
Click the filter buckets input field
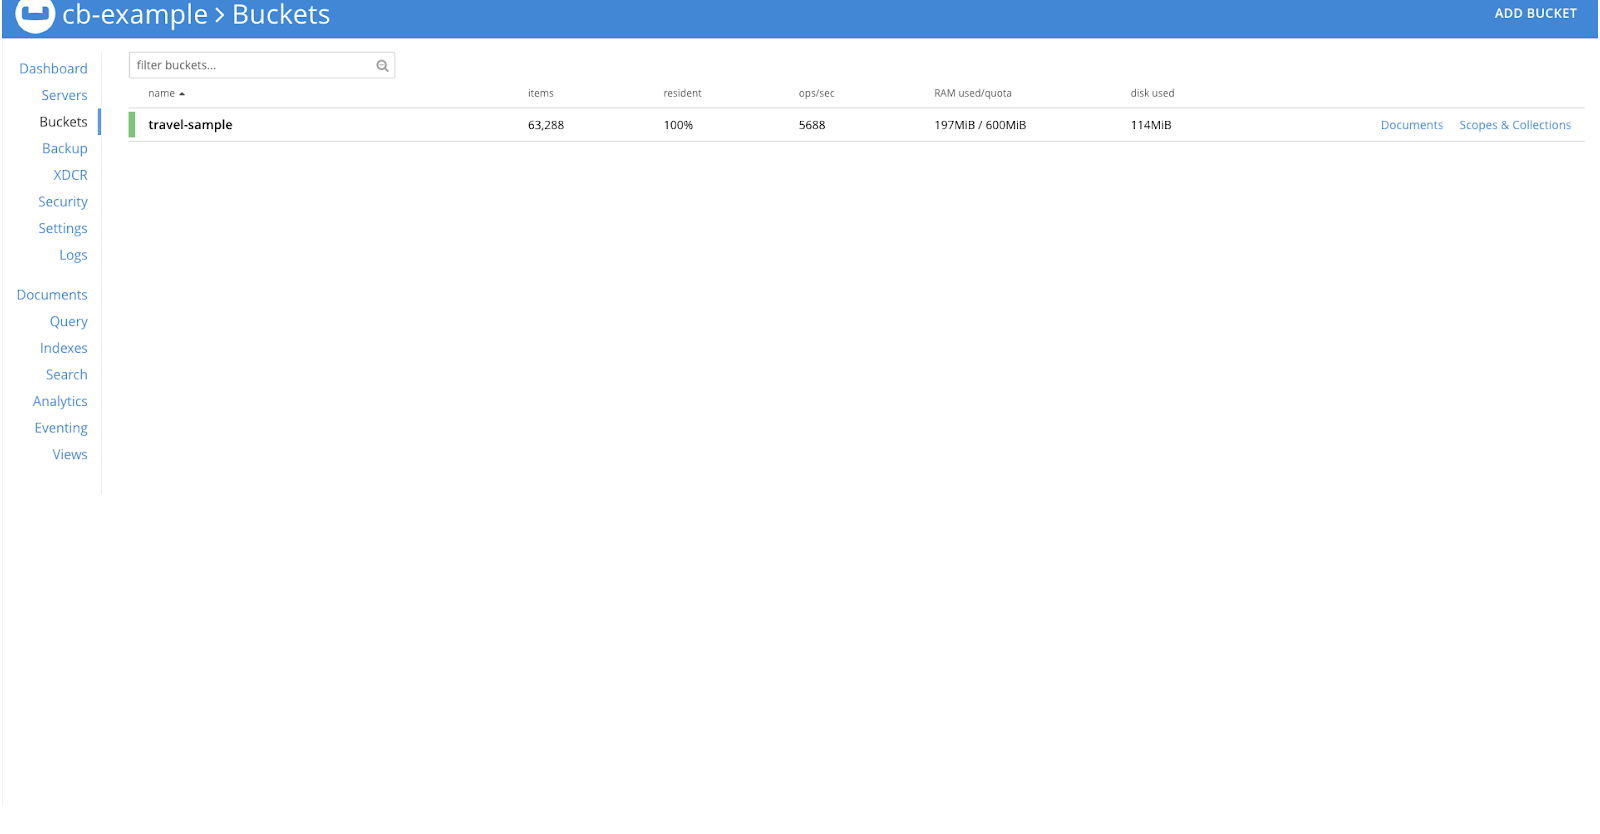pos(252,66)
